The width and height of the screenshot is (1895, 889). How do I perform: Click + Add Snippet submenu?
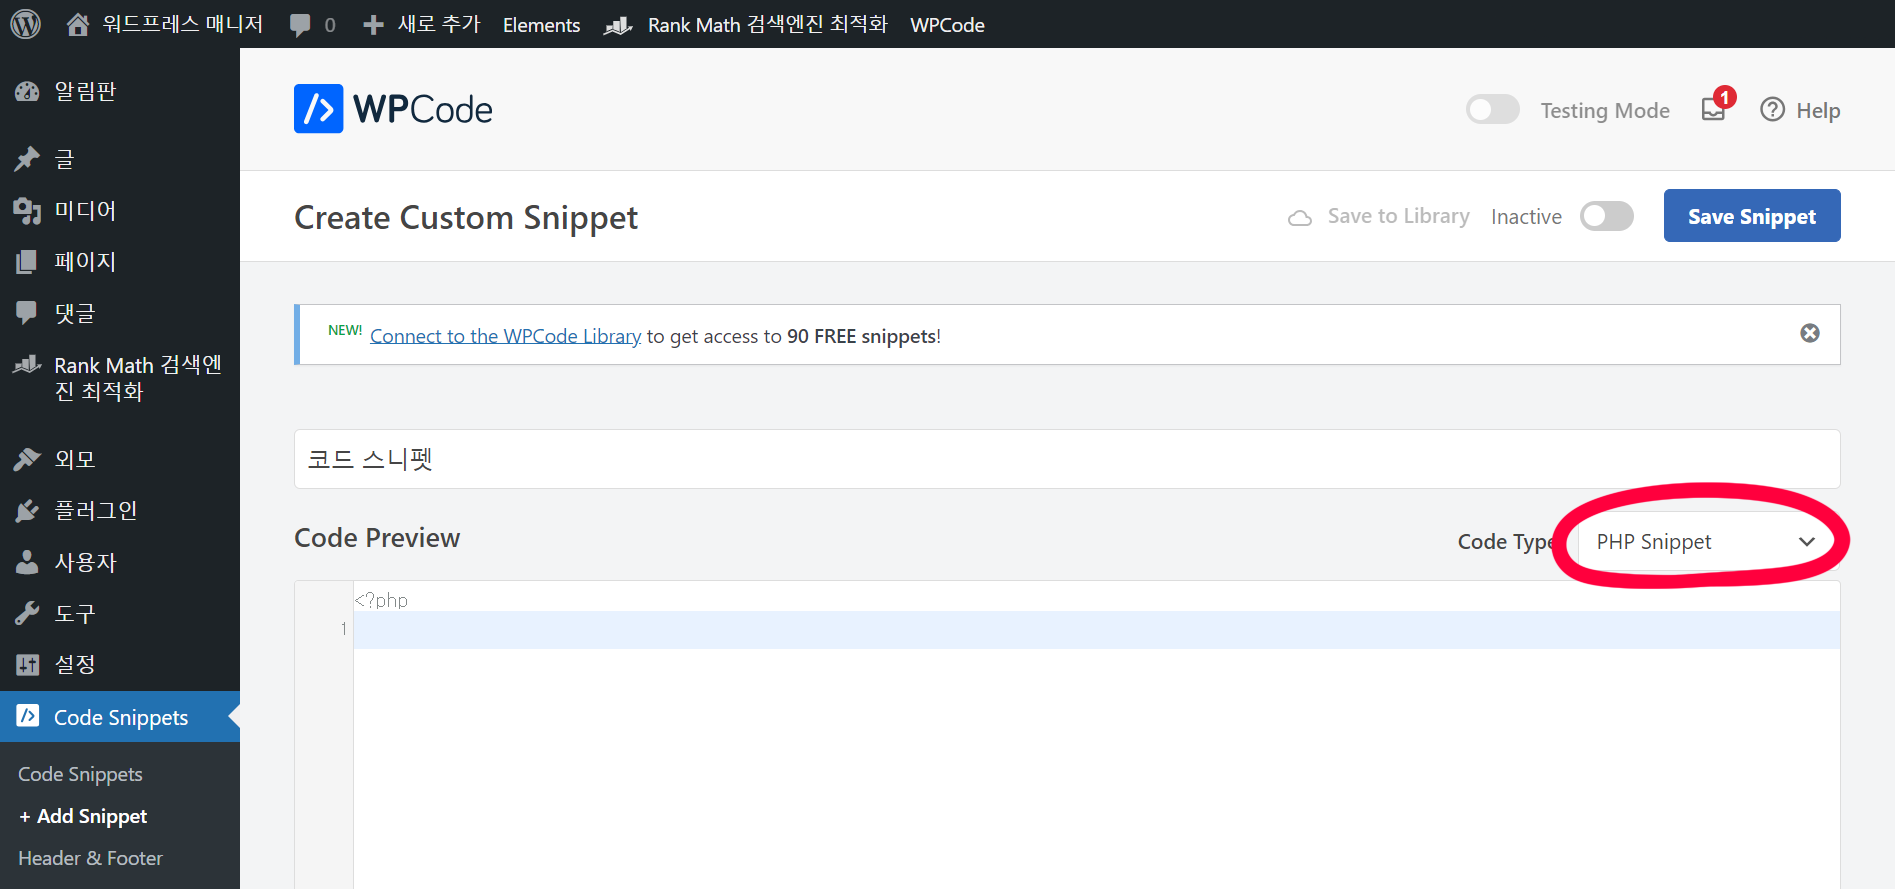coord(83,816)
